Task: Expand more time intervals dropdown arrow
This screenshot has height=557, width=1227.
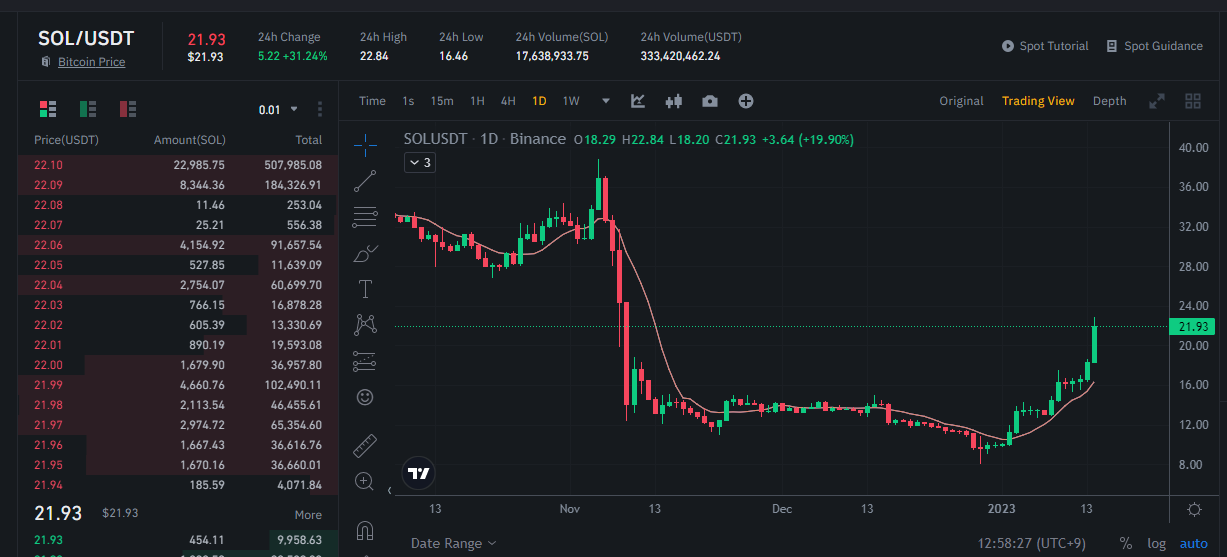Action: (606, 101)
